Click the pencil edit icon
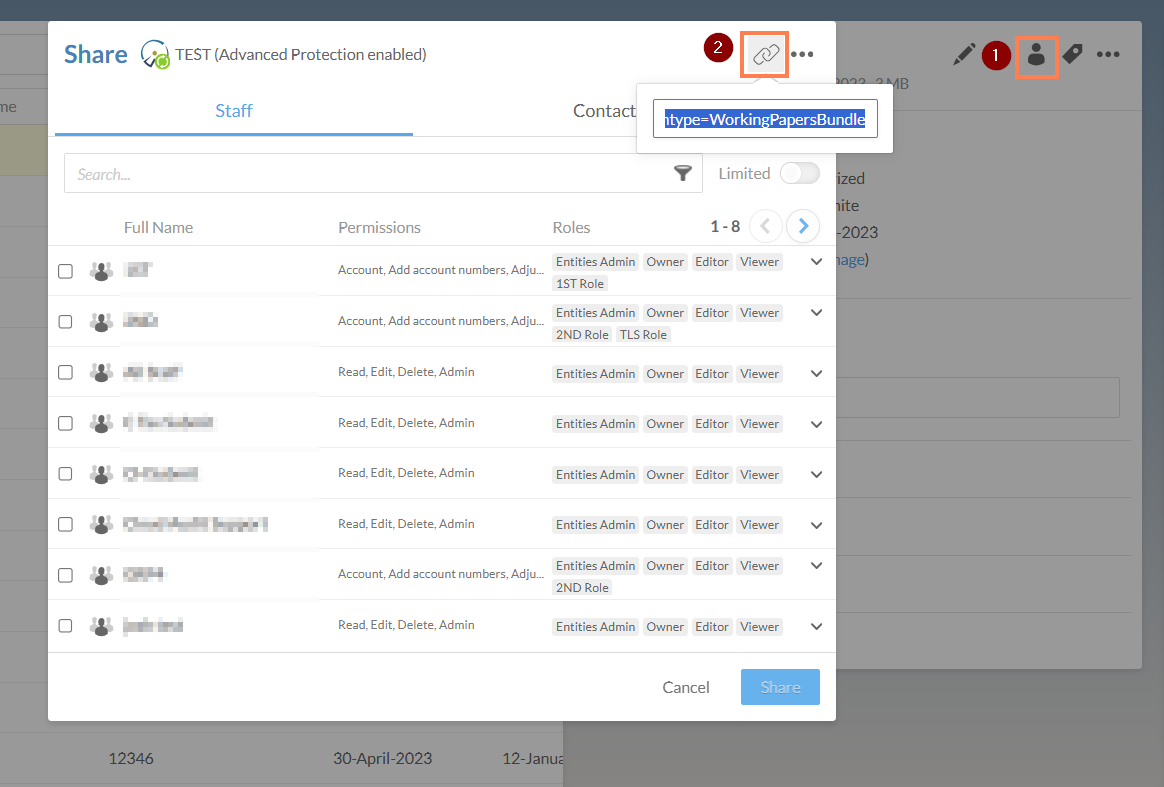 [x=963, y=55]
